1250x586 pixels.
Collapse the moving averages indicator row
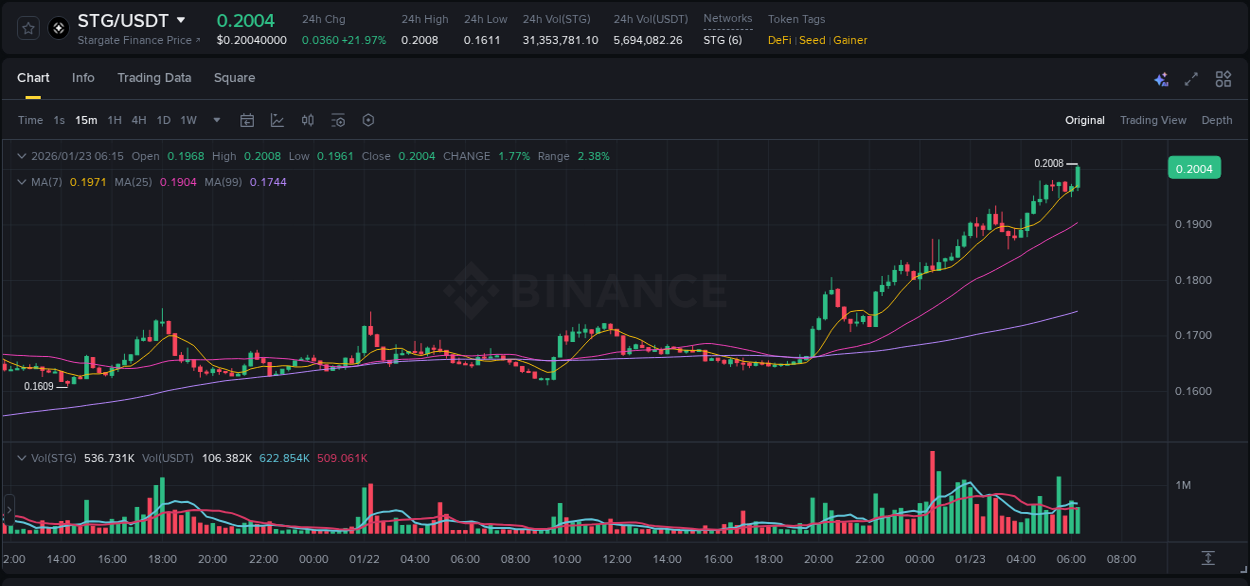click(x=20, y=182)
